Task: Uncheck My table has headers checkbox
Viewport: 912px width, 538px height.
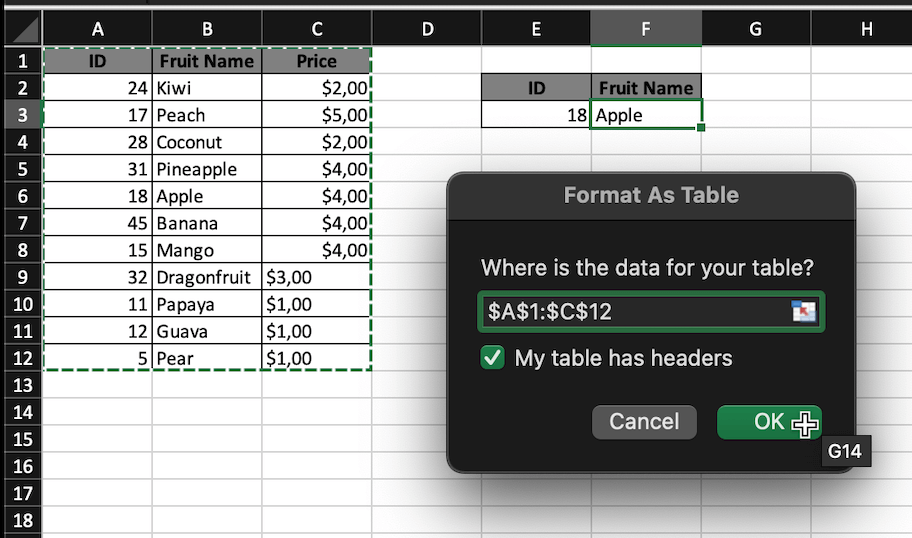Action: tap(493, 358)
